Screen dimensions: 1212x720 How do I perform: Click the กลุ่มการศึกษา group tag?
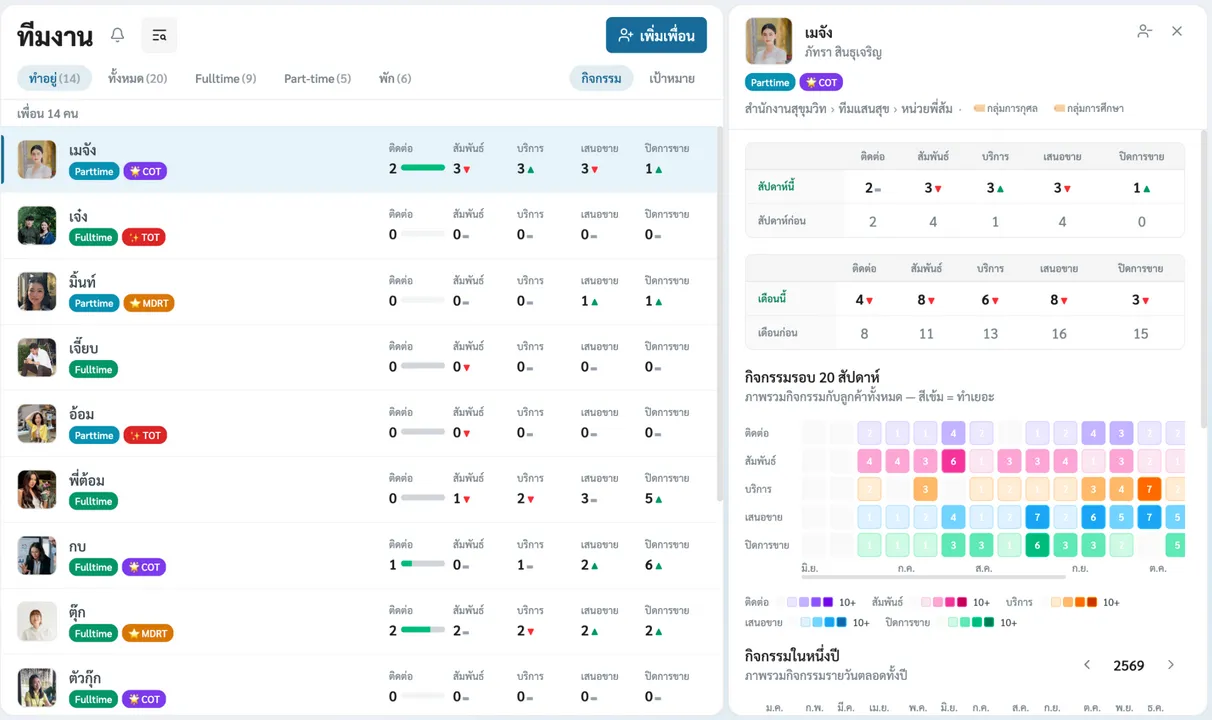1088,108
